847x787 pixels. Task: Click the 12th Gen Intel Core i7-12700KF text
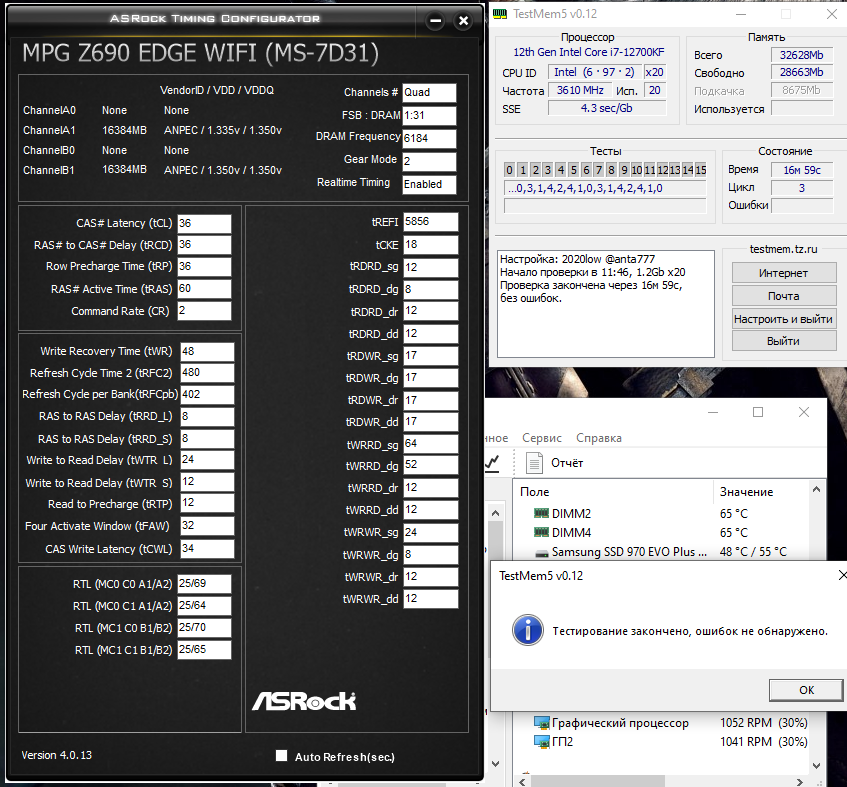click(x=589, y=52)
